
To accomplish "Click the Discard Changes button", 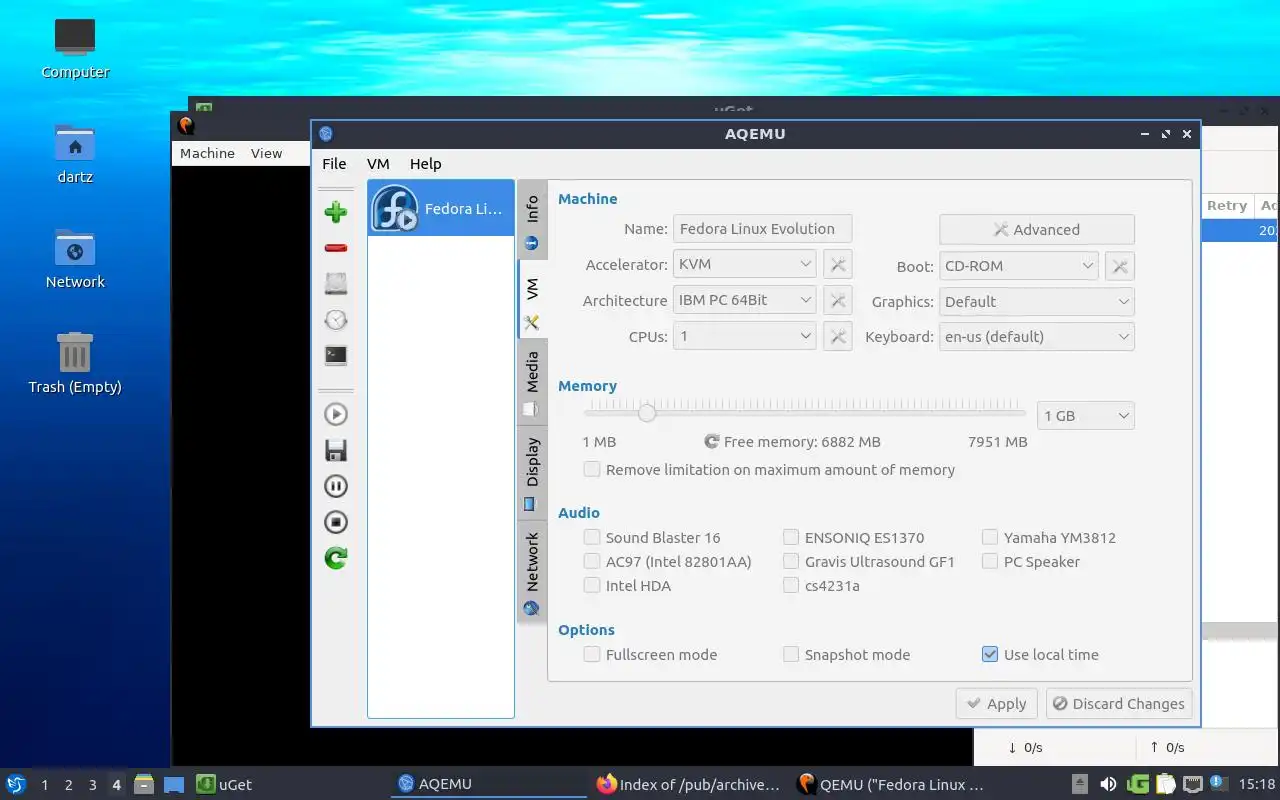I will click(x=1119, y=703).
